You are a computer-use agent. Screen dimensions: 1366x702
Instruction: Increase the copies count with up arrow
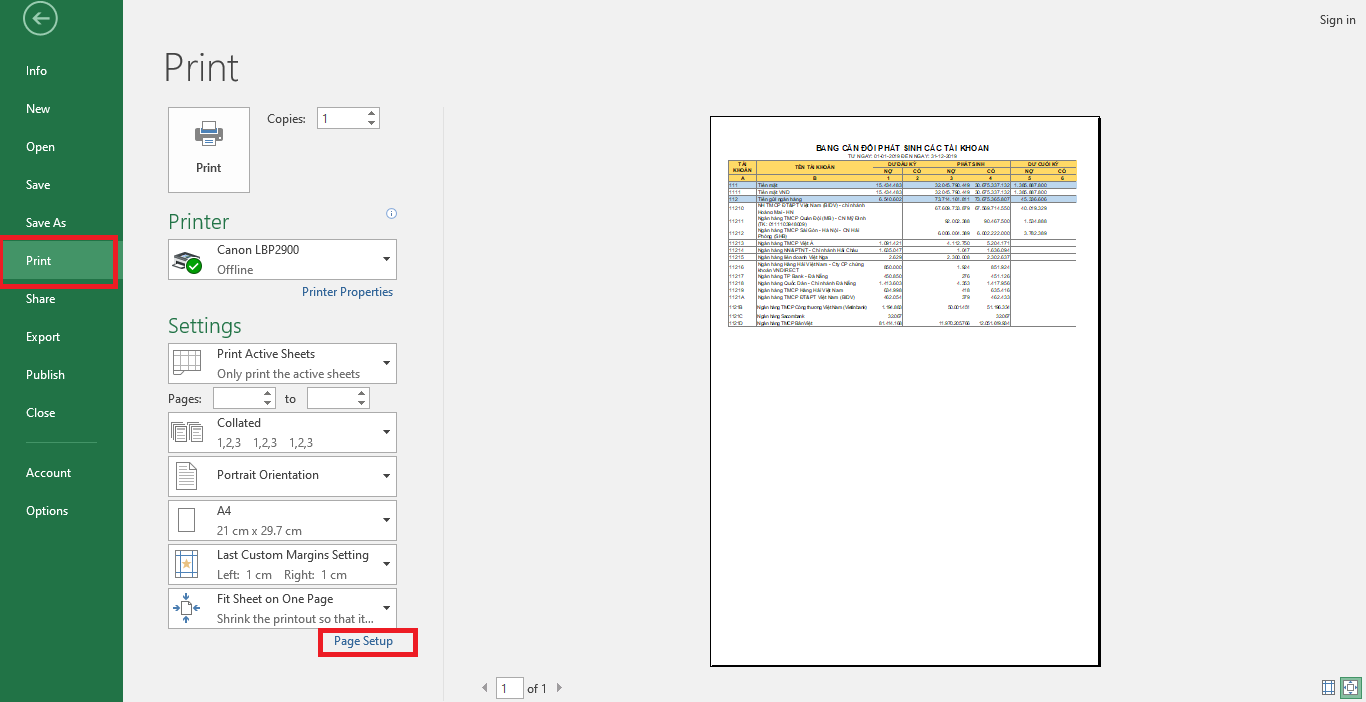click(372, 113)
